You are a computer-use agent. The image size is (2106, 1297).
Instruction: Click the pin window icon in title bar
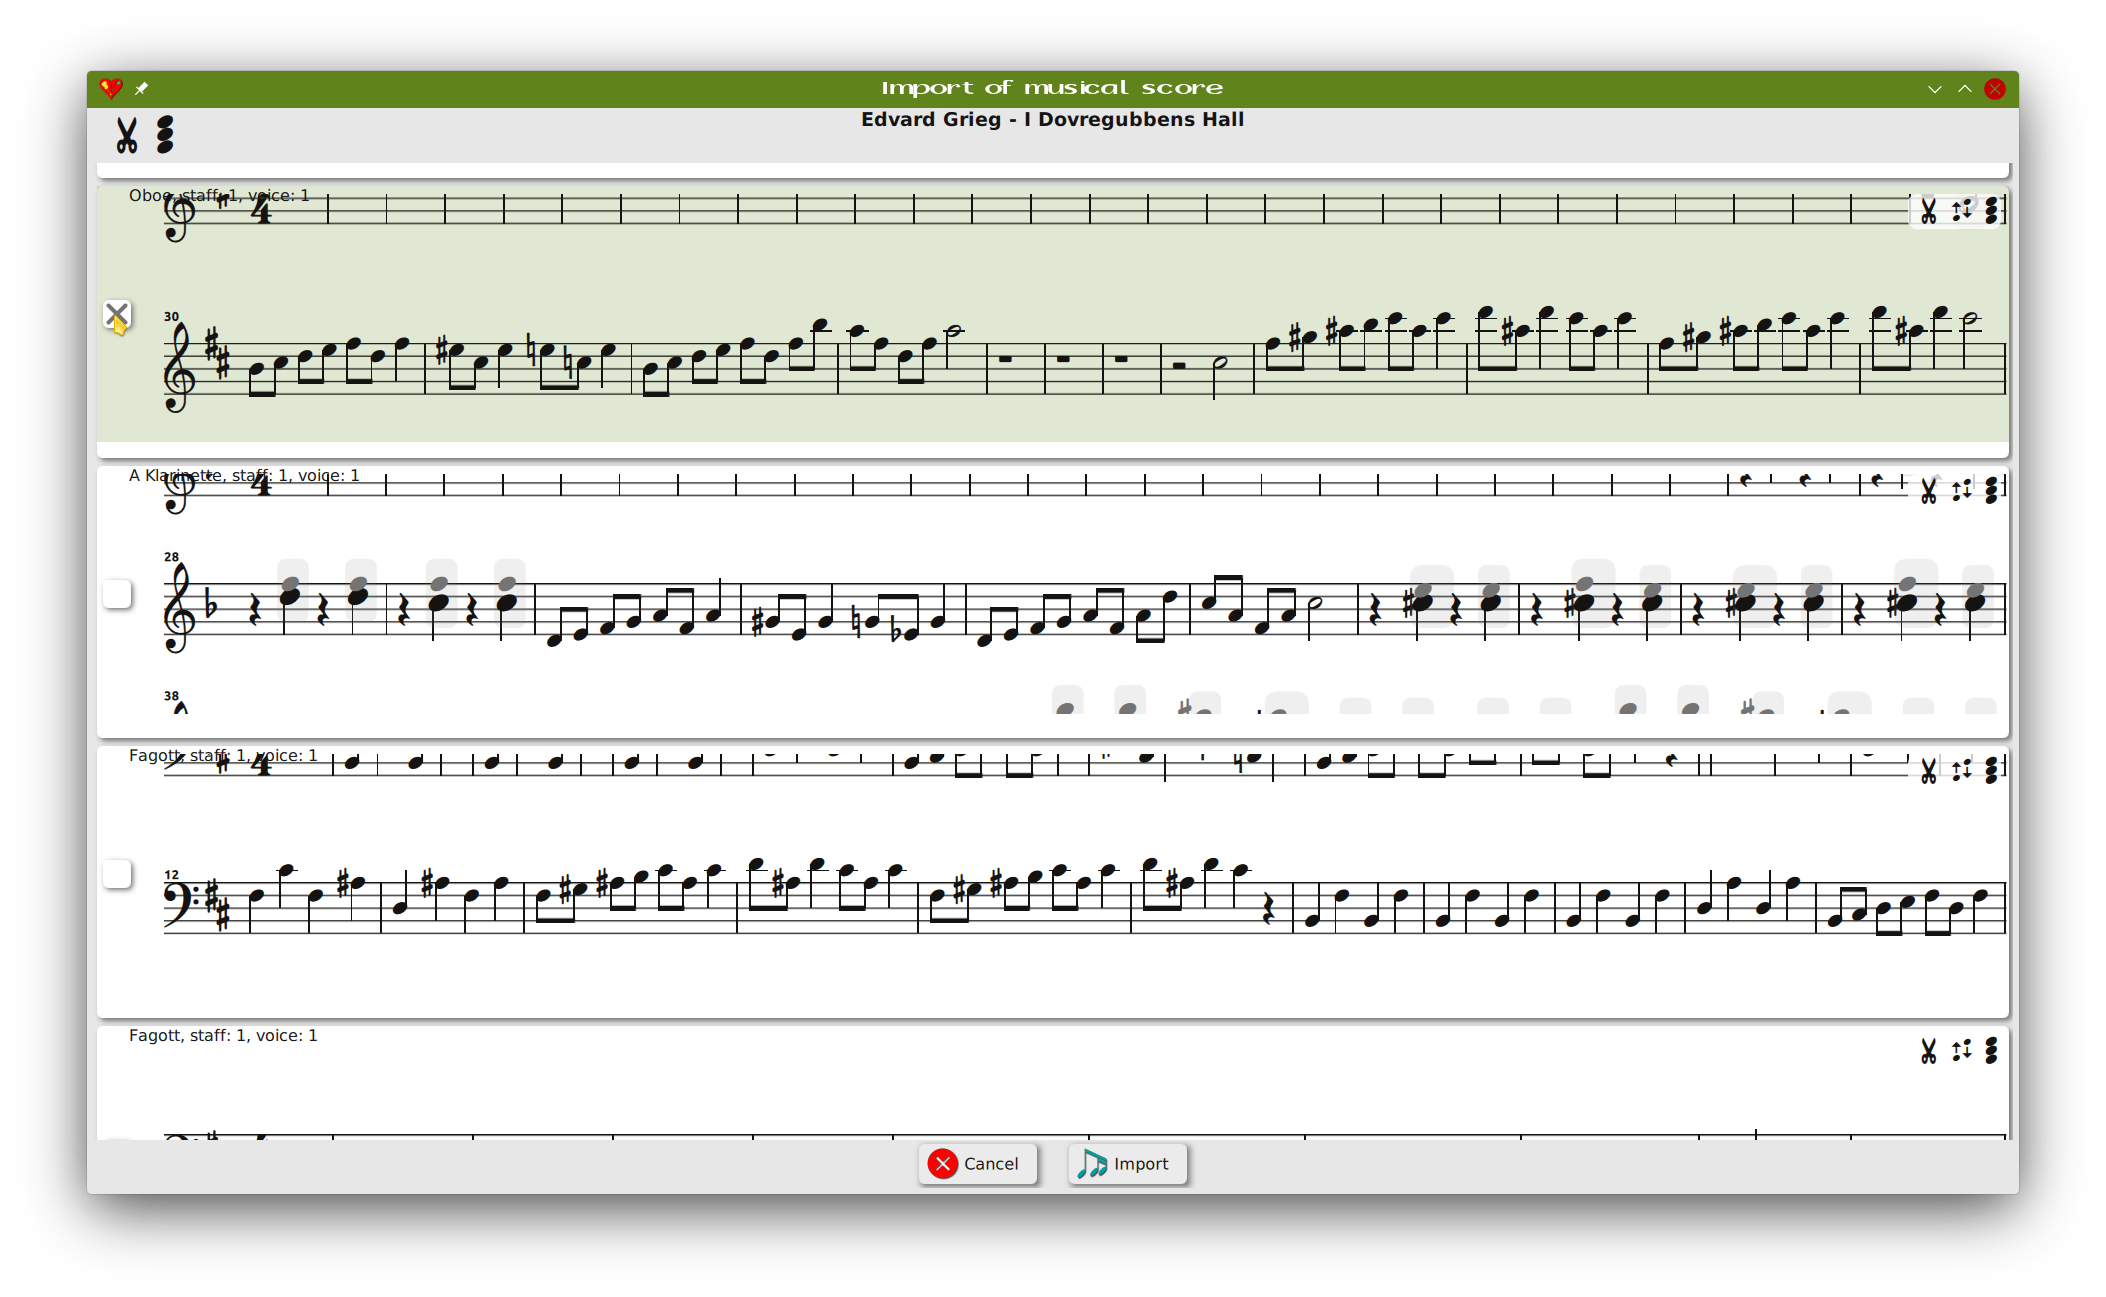142,89
